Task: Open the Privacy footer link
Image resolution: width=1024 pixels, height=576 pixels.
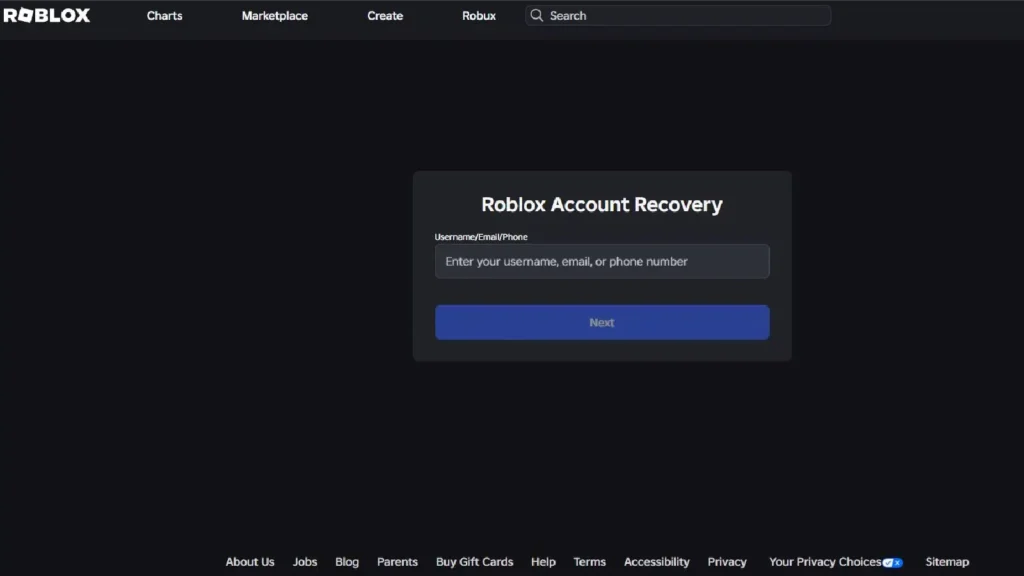Action: 727,562
